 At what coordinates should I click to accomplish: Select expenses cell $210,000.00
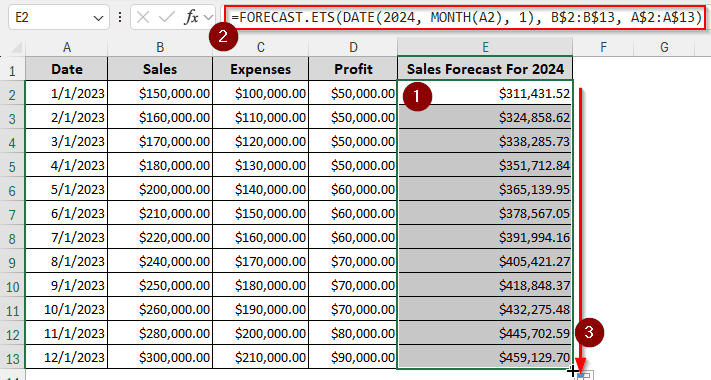pos(260,358)
